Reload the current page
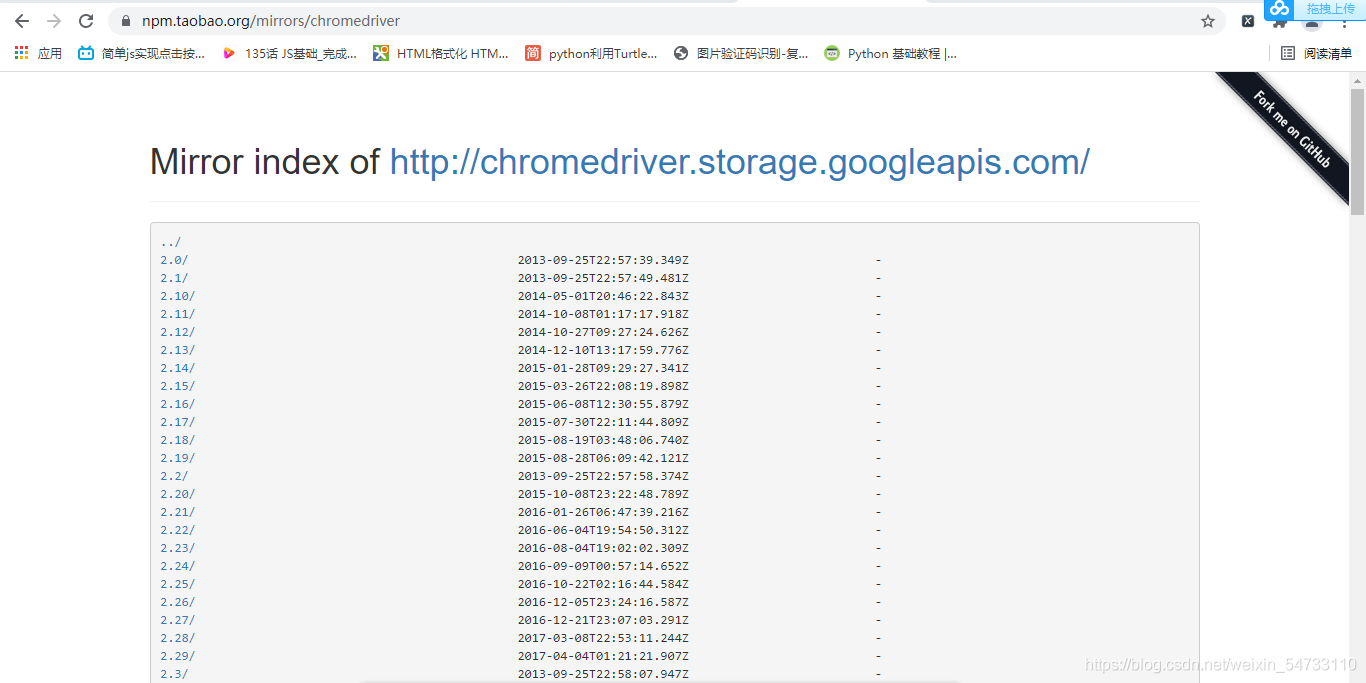This screenshot has height=683, width=1366. [86, 21]
